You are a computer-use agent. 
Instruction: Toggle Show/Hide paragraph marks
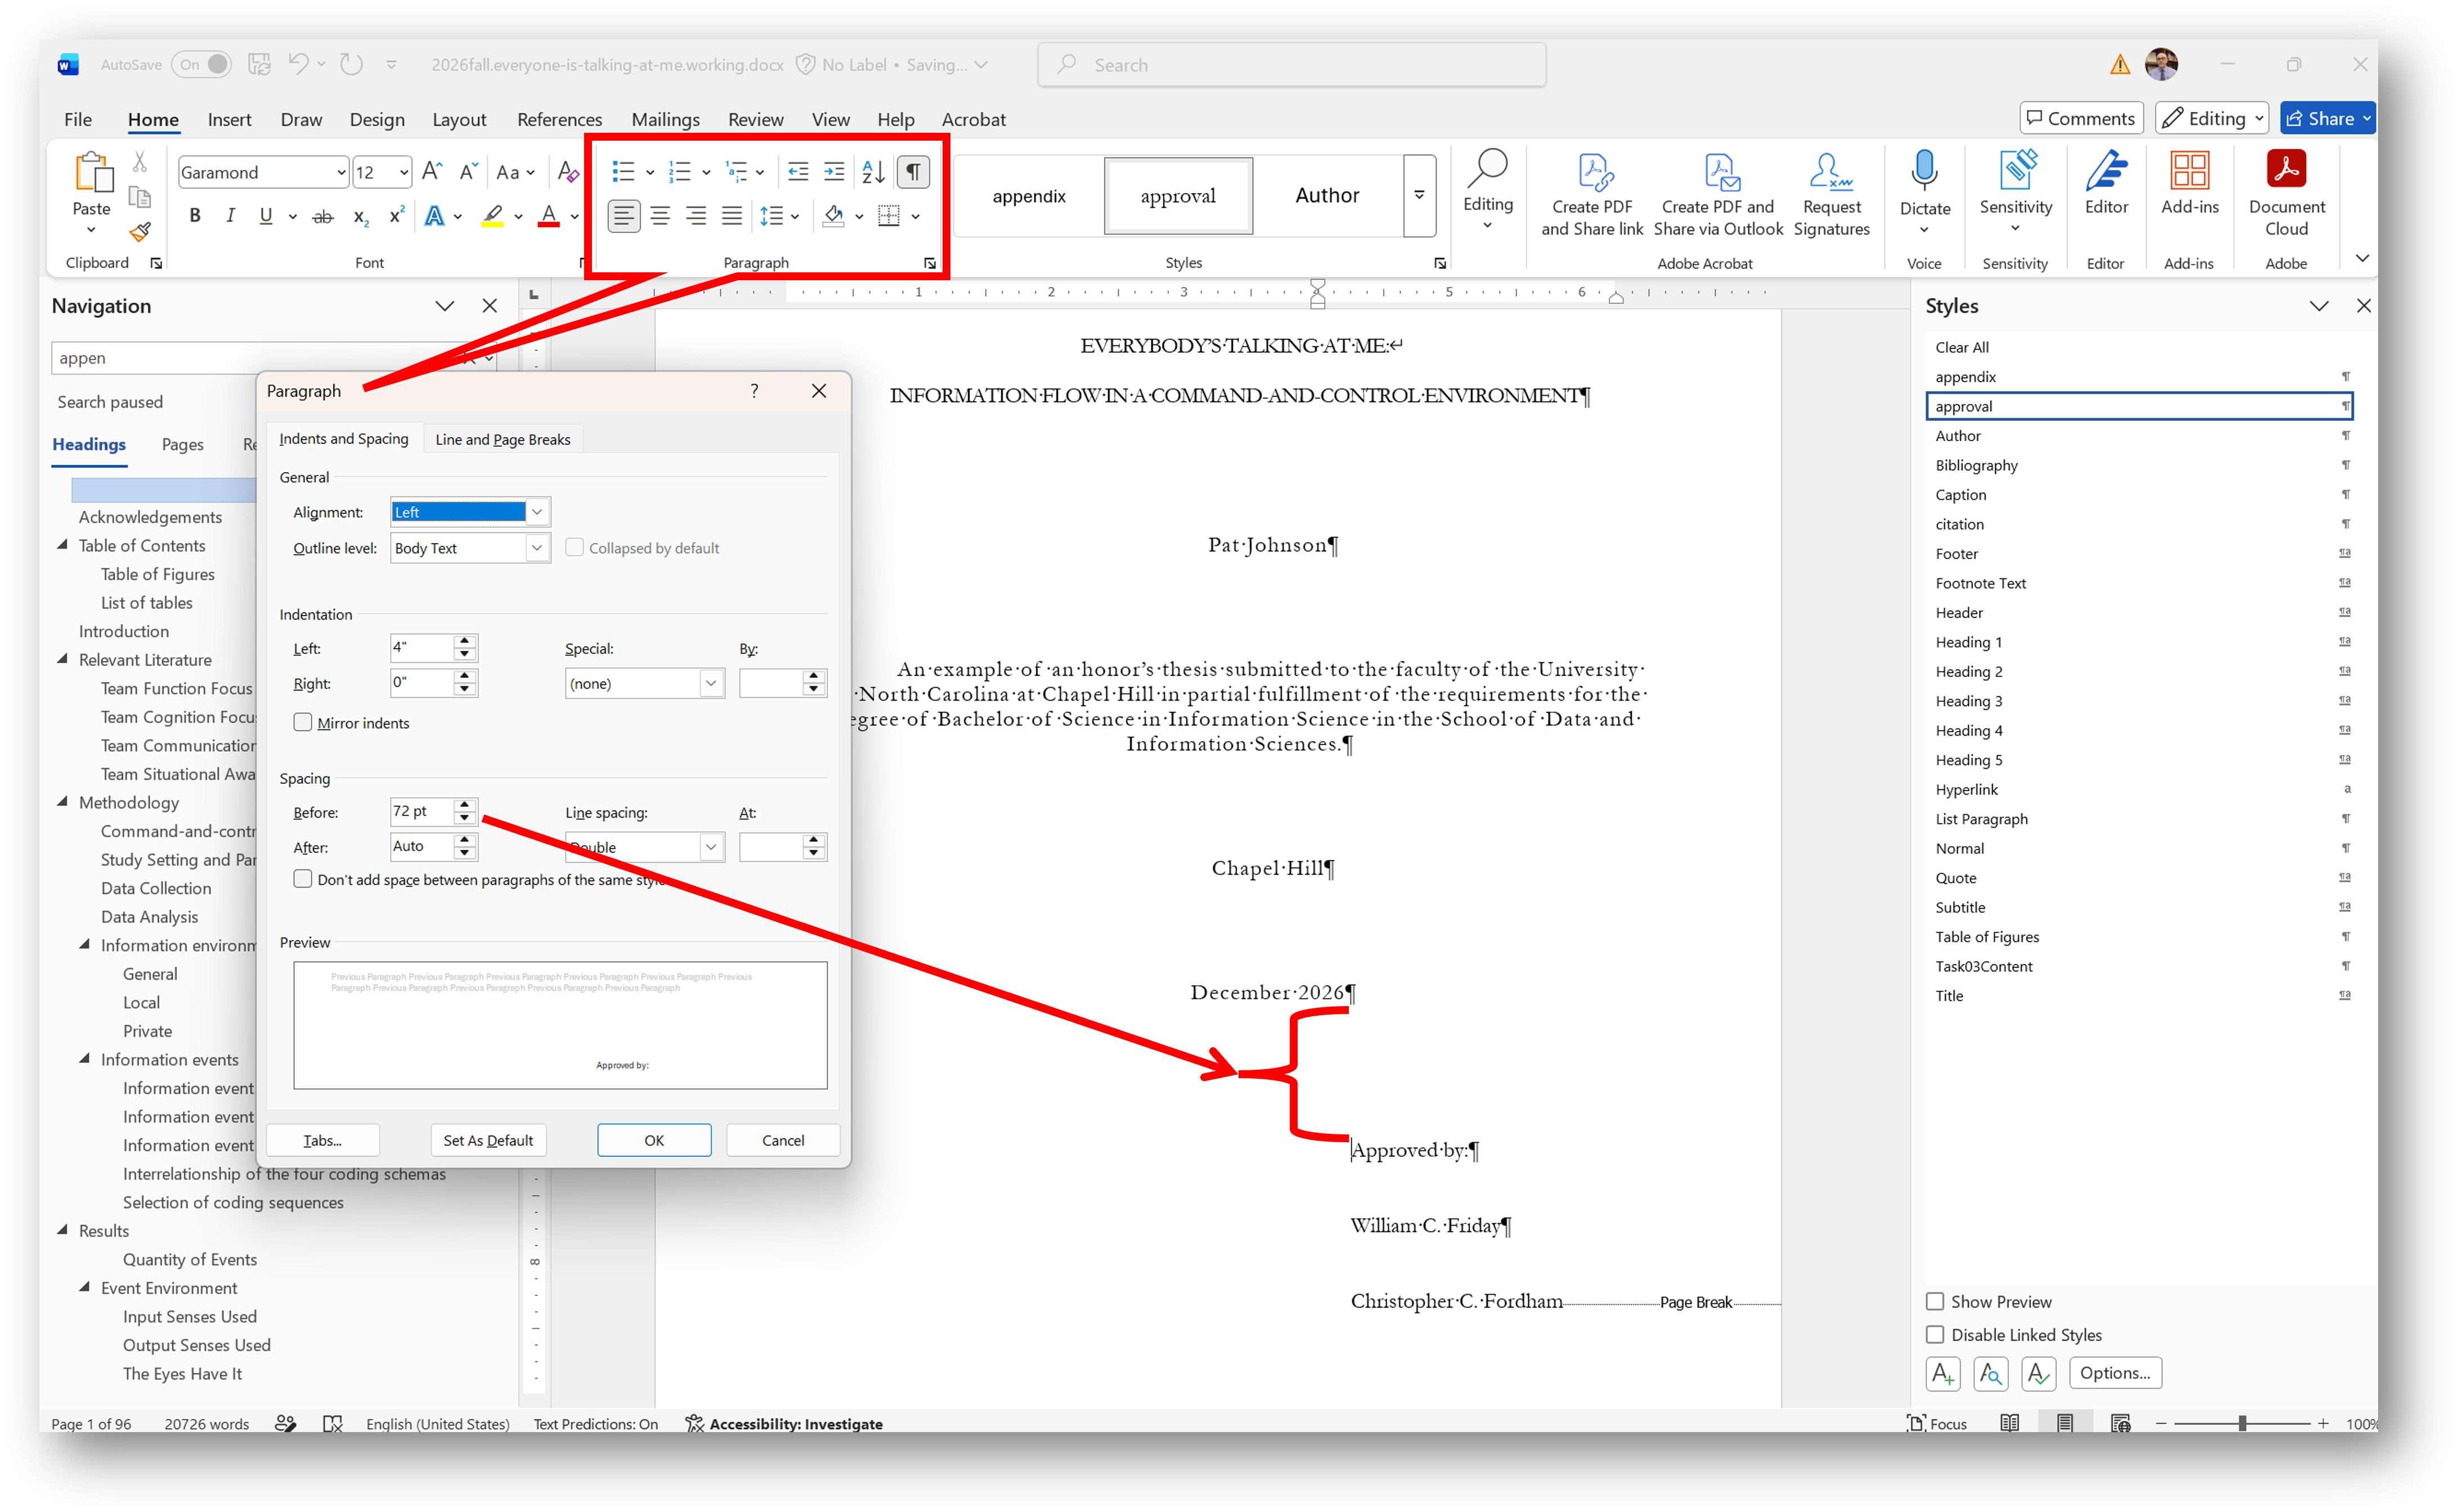coord(913,172)
